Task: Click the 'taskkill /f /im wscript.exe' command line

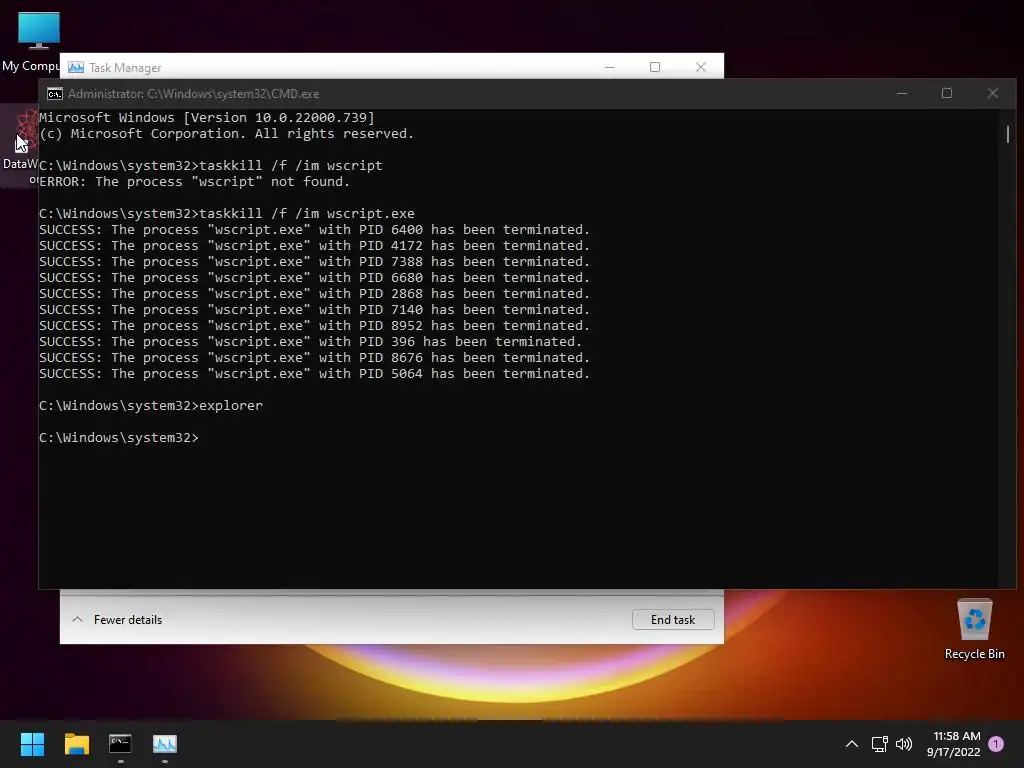Action: pos(227,214)
